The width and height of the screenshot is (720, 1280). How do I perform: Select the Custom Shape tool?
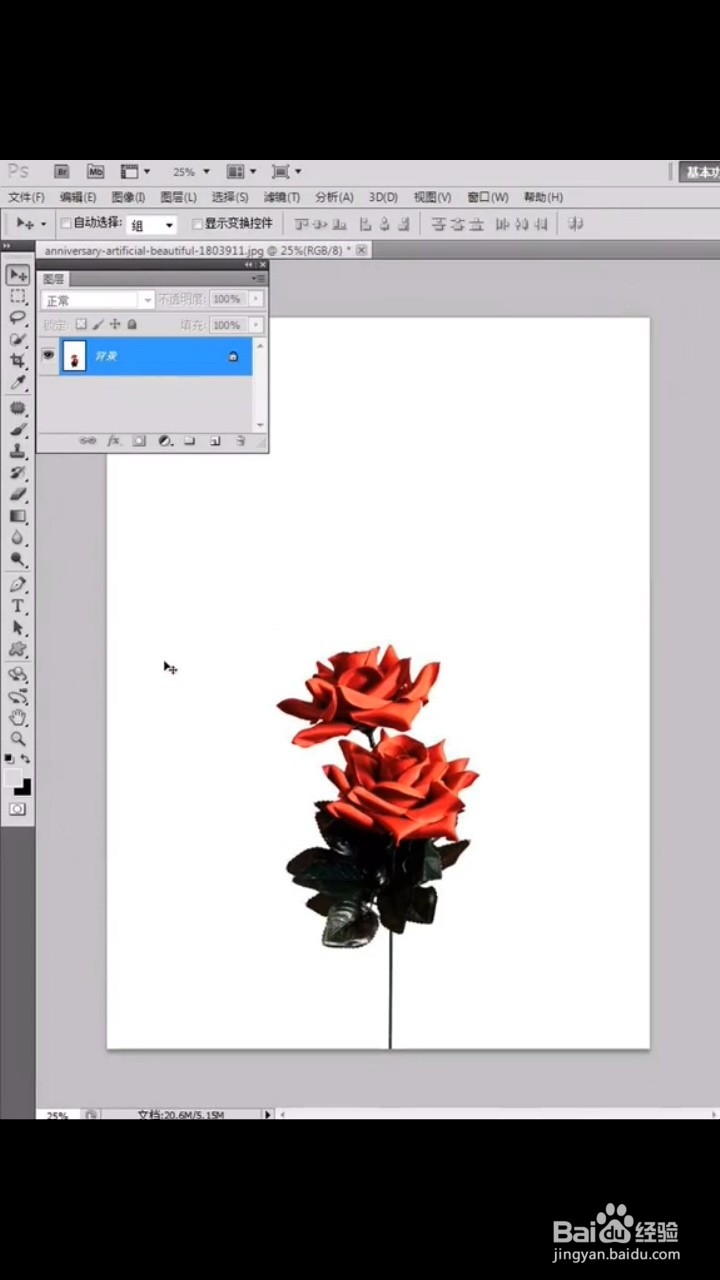click(18, 651)
